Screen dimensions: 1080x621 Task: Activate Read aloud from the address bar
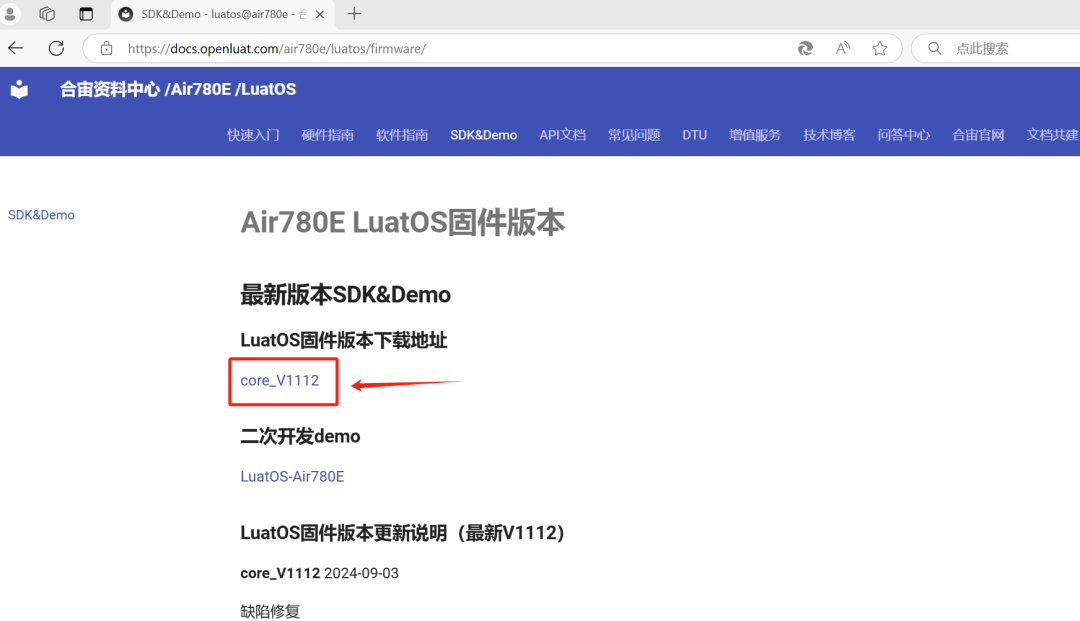(841, 47)
